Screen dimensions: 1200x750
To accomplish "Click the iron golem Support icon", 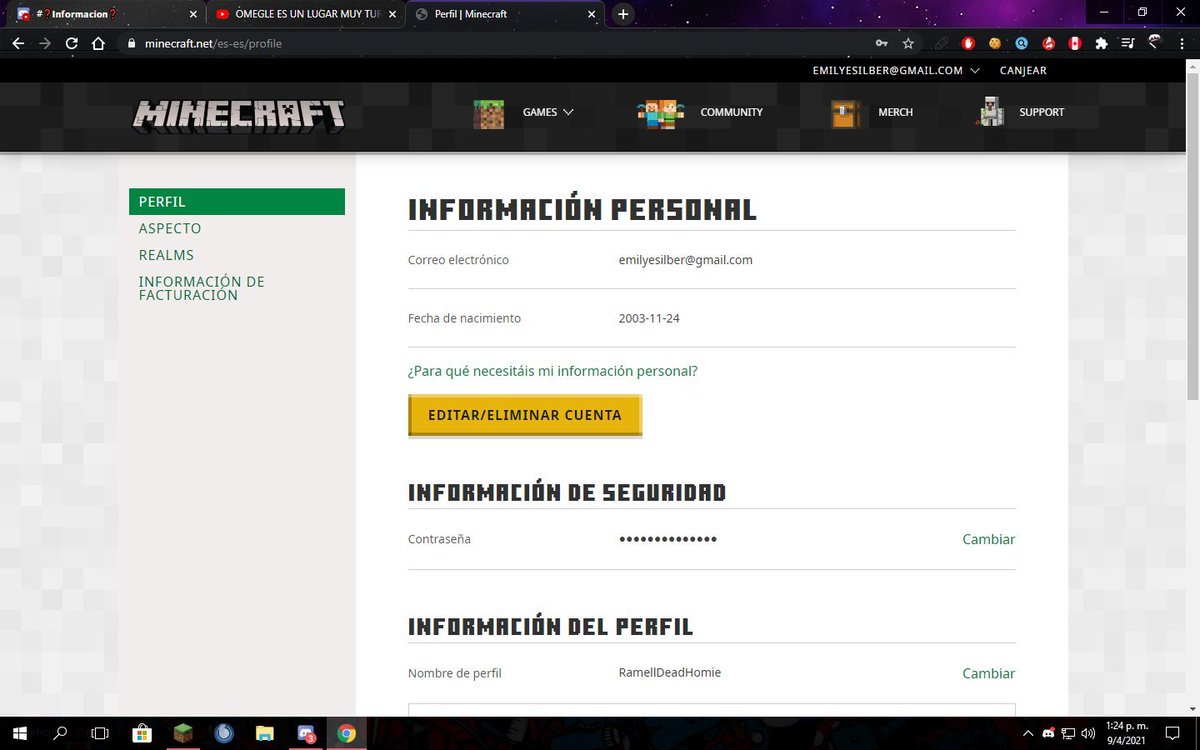I will point(990,112).
